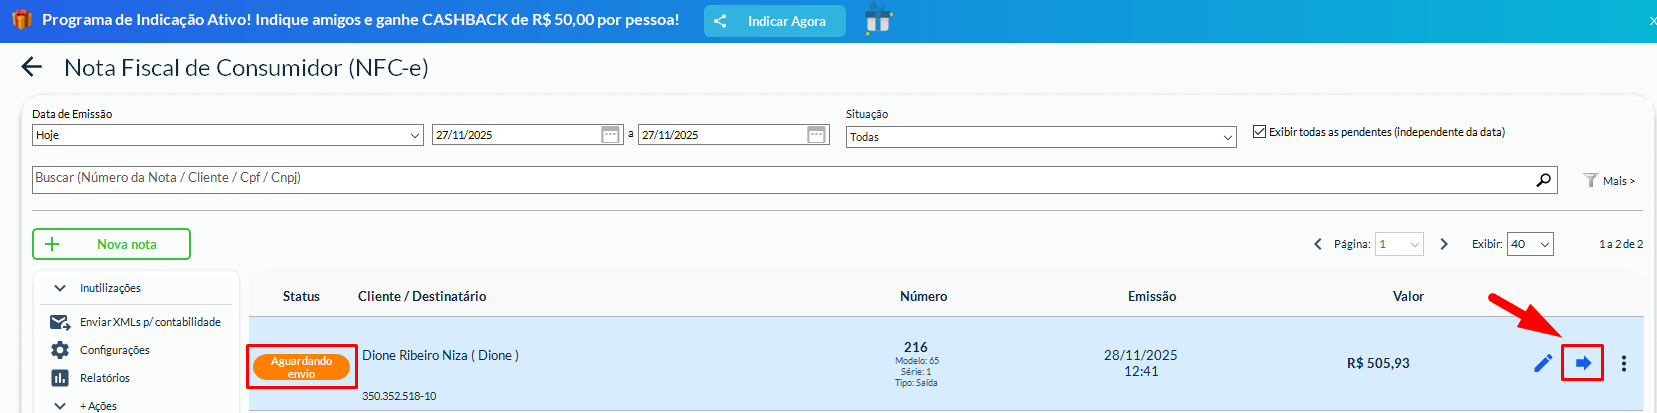Open the start date calendar picker
The image size is (1657, 413).
pyautogui.click(x=610, y=135)
